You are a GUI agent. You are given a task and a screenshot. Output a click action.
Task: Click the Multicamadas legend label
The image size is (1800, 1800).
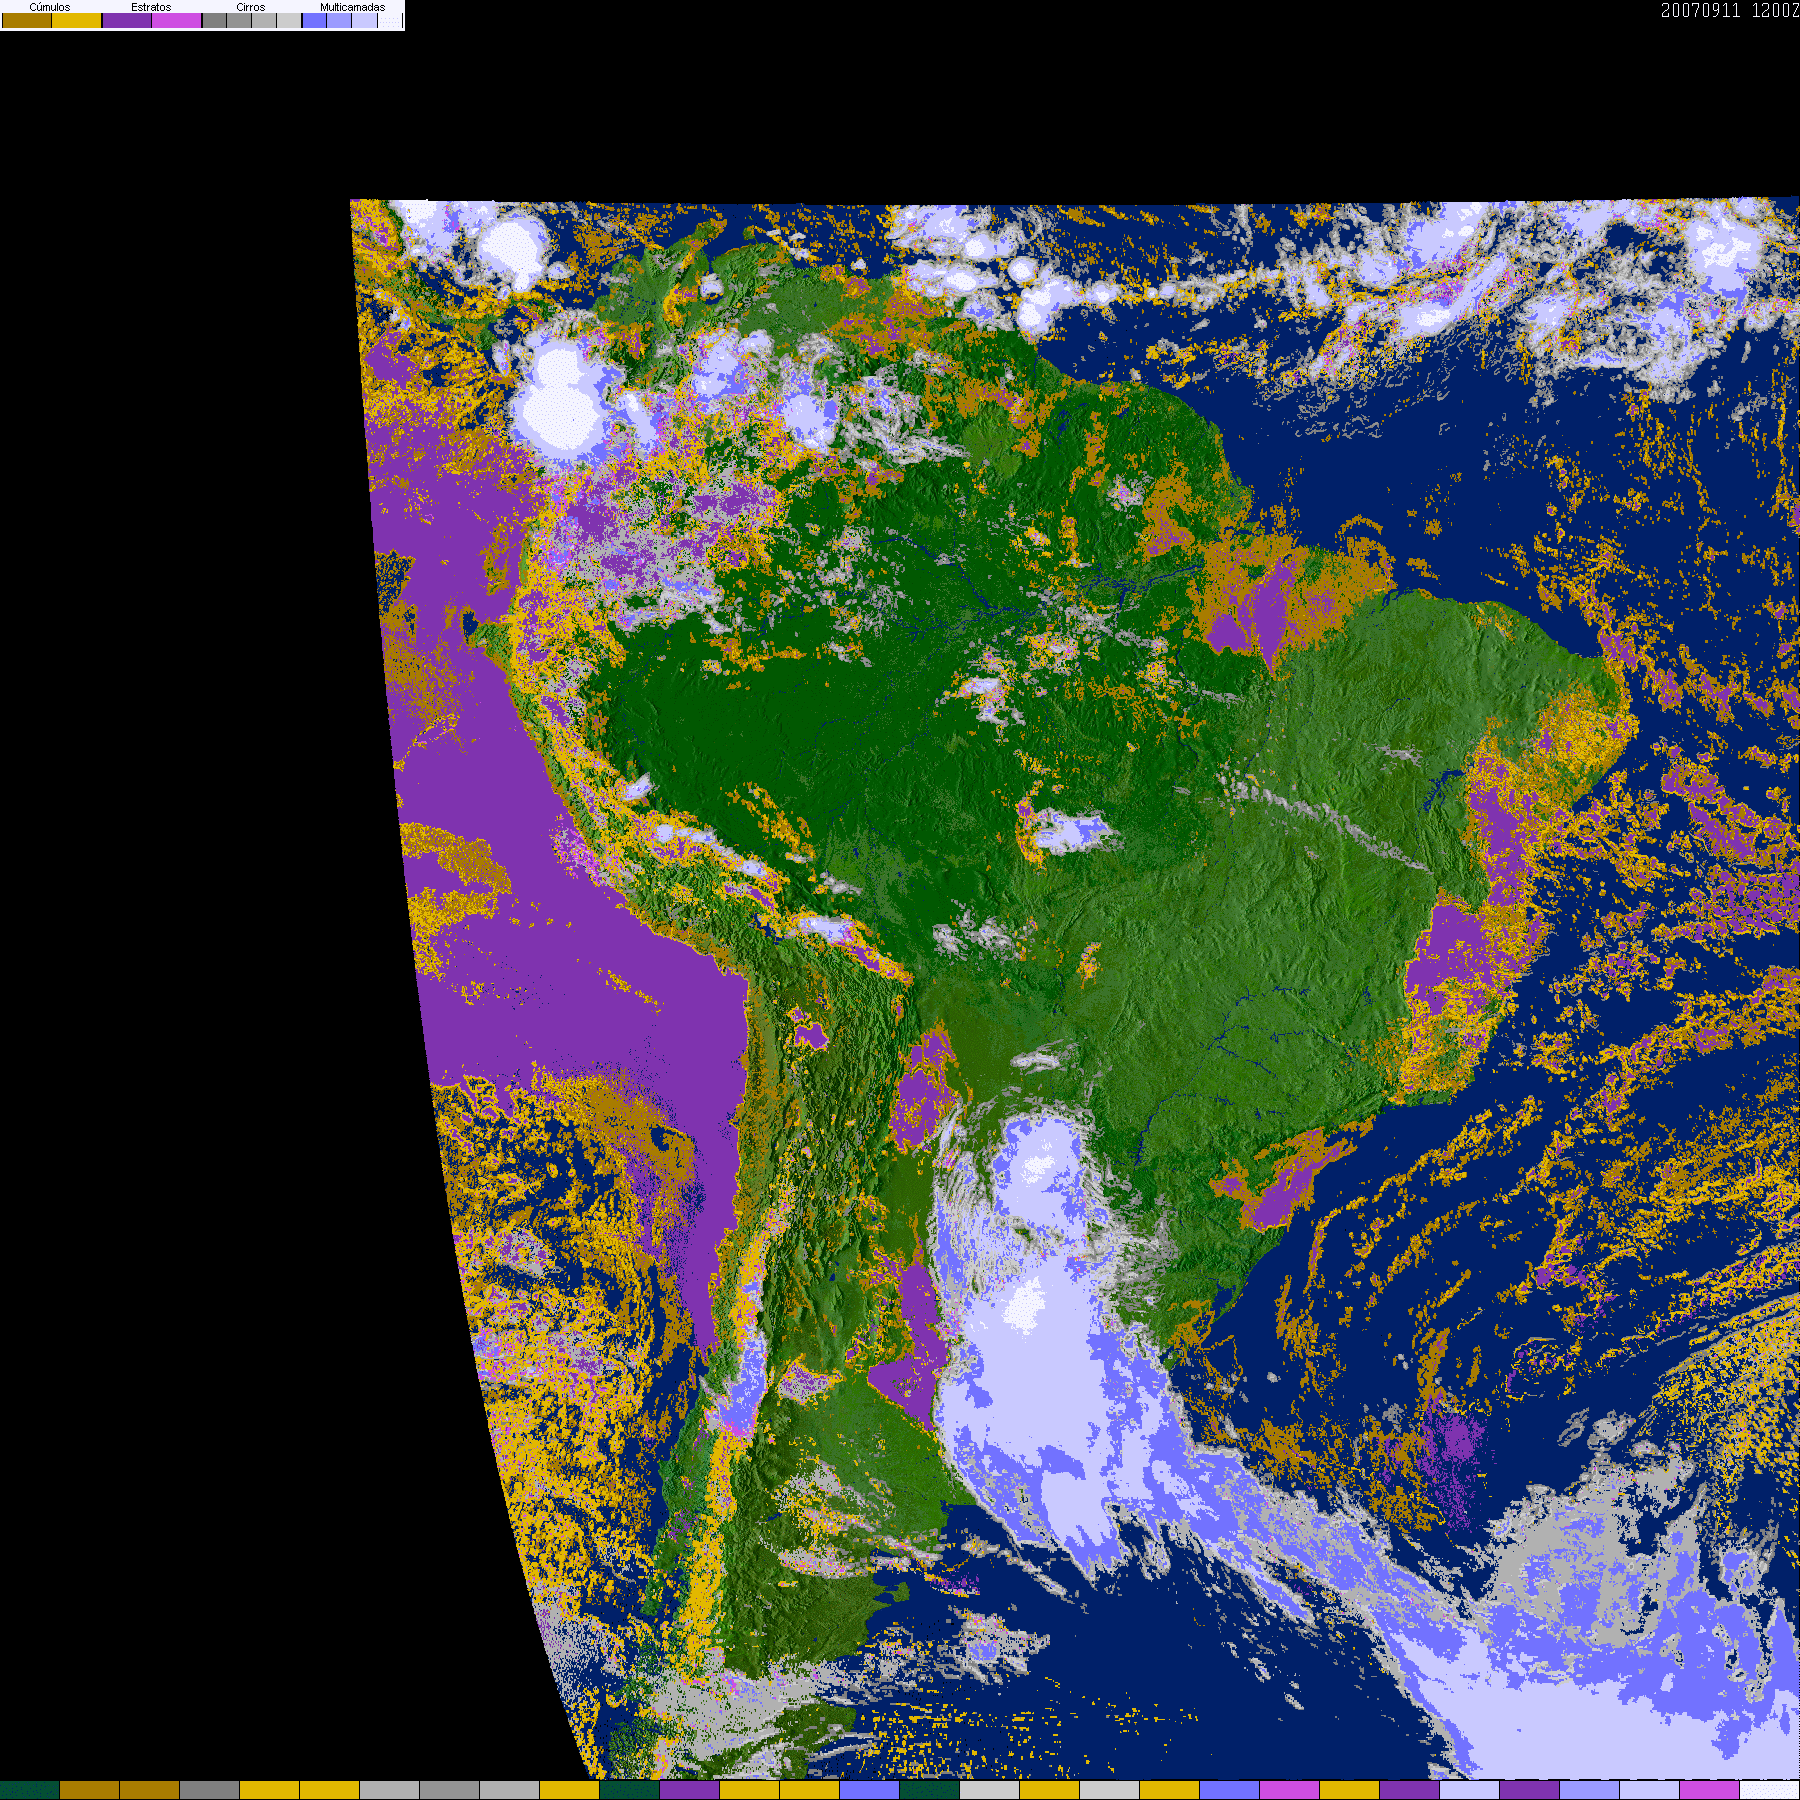[x=352, y=7]
